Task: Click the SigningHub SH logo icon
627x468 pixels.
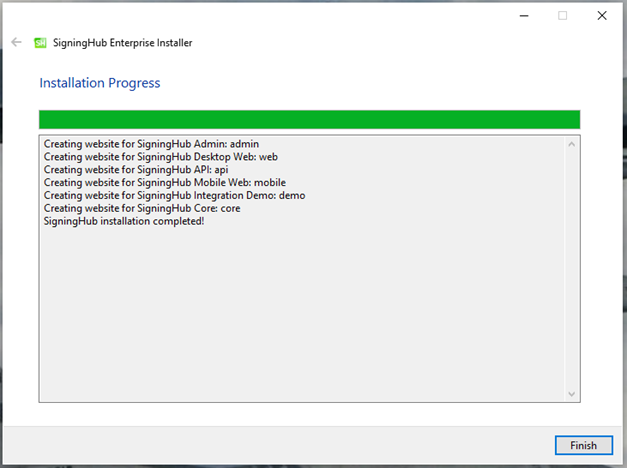Action: click(40, 42)
